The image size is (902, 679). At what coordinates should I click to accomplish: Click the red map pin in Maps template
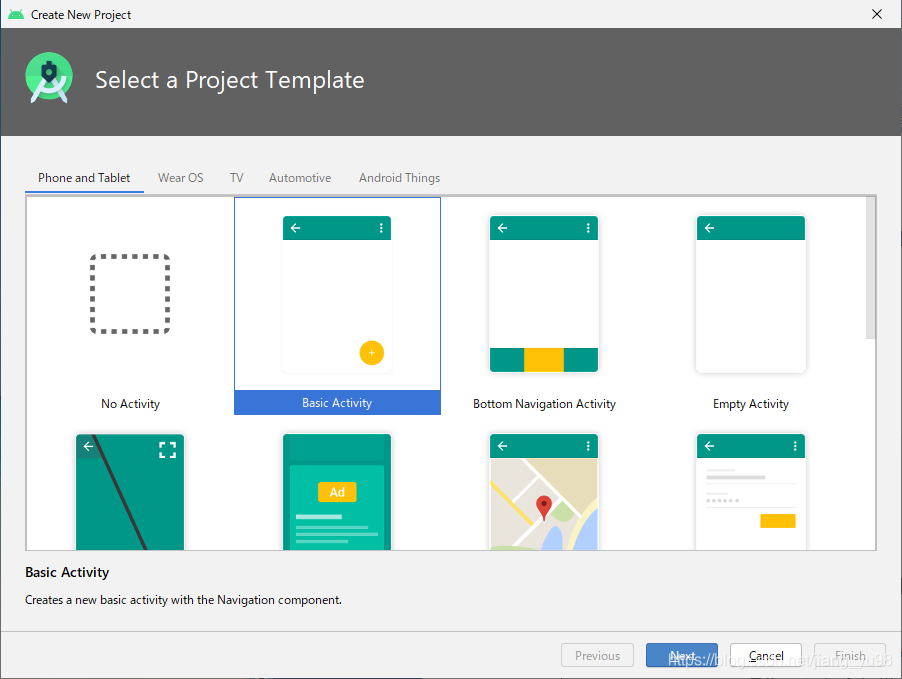click(x=544, y=508)
